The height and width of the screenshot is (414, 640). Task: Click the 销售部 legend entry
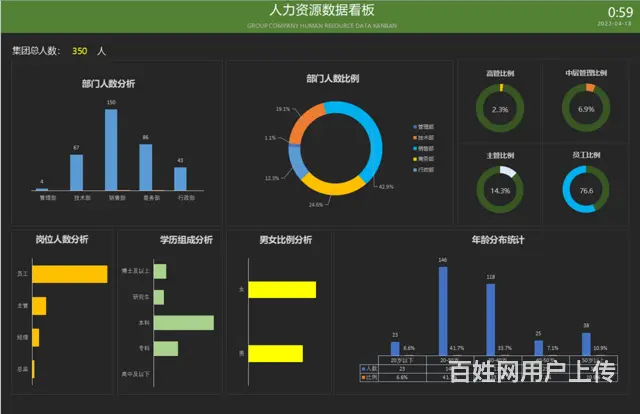[424, 148]
